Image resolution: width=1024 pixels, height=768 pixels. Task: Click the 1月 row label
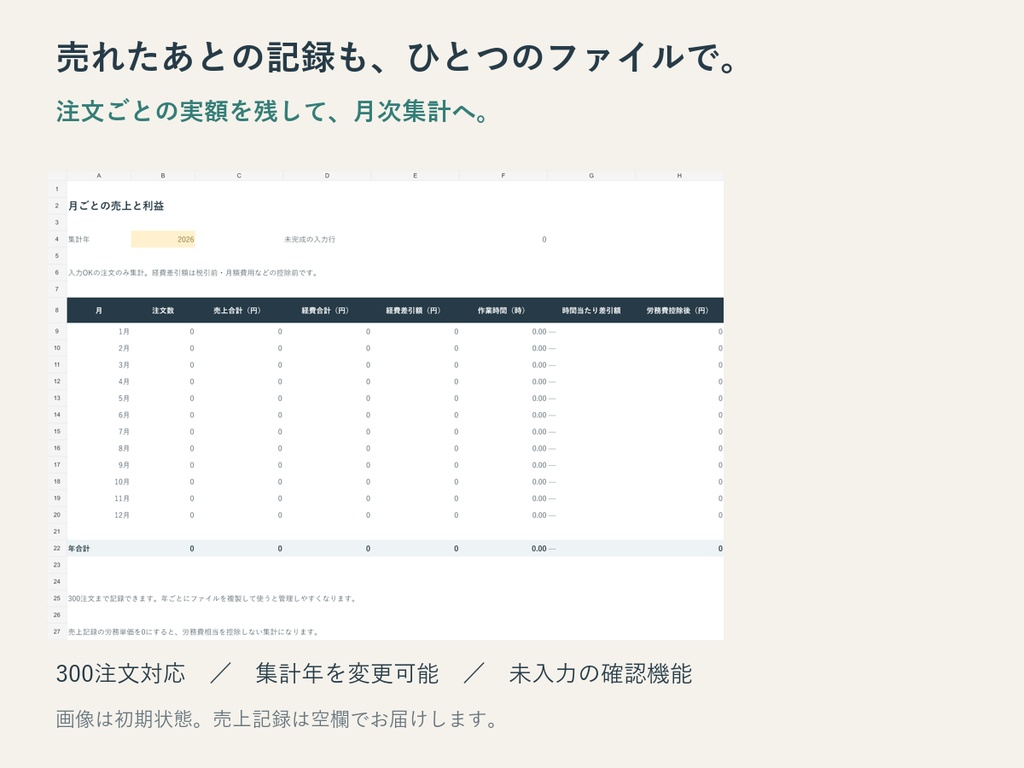[x=123, y=332]
